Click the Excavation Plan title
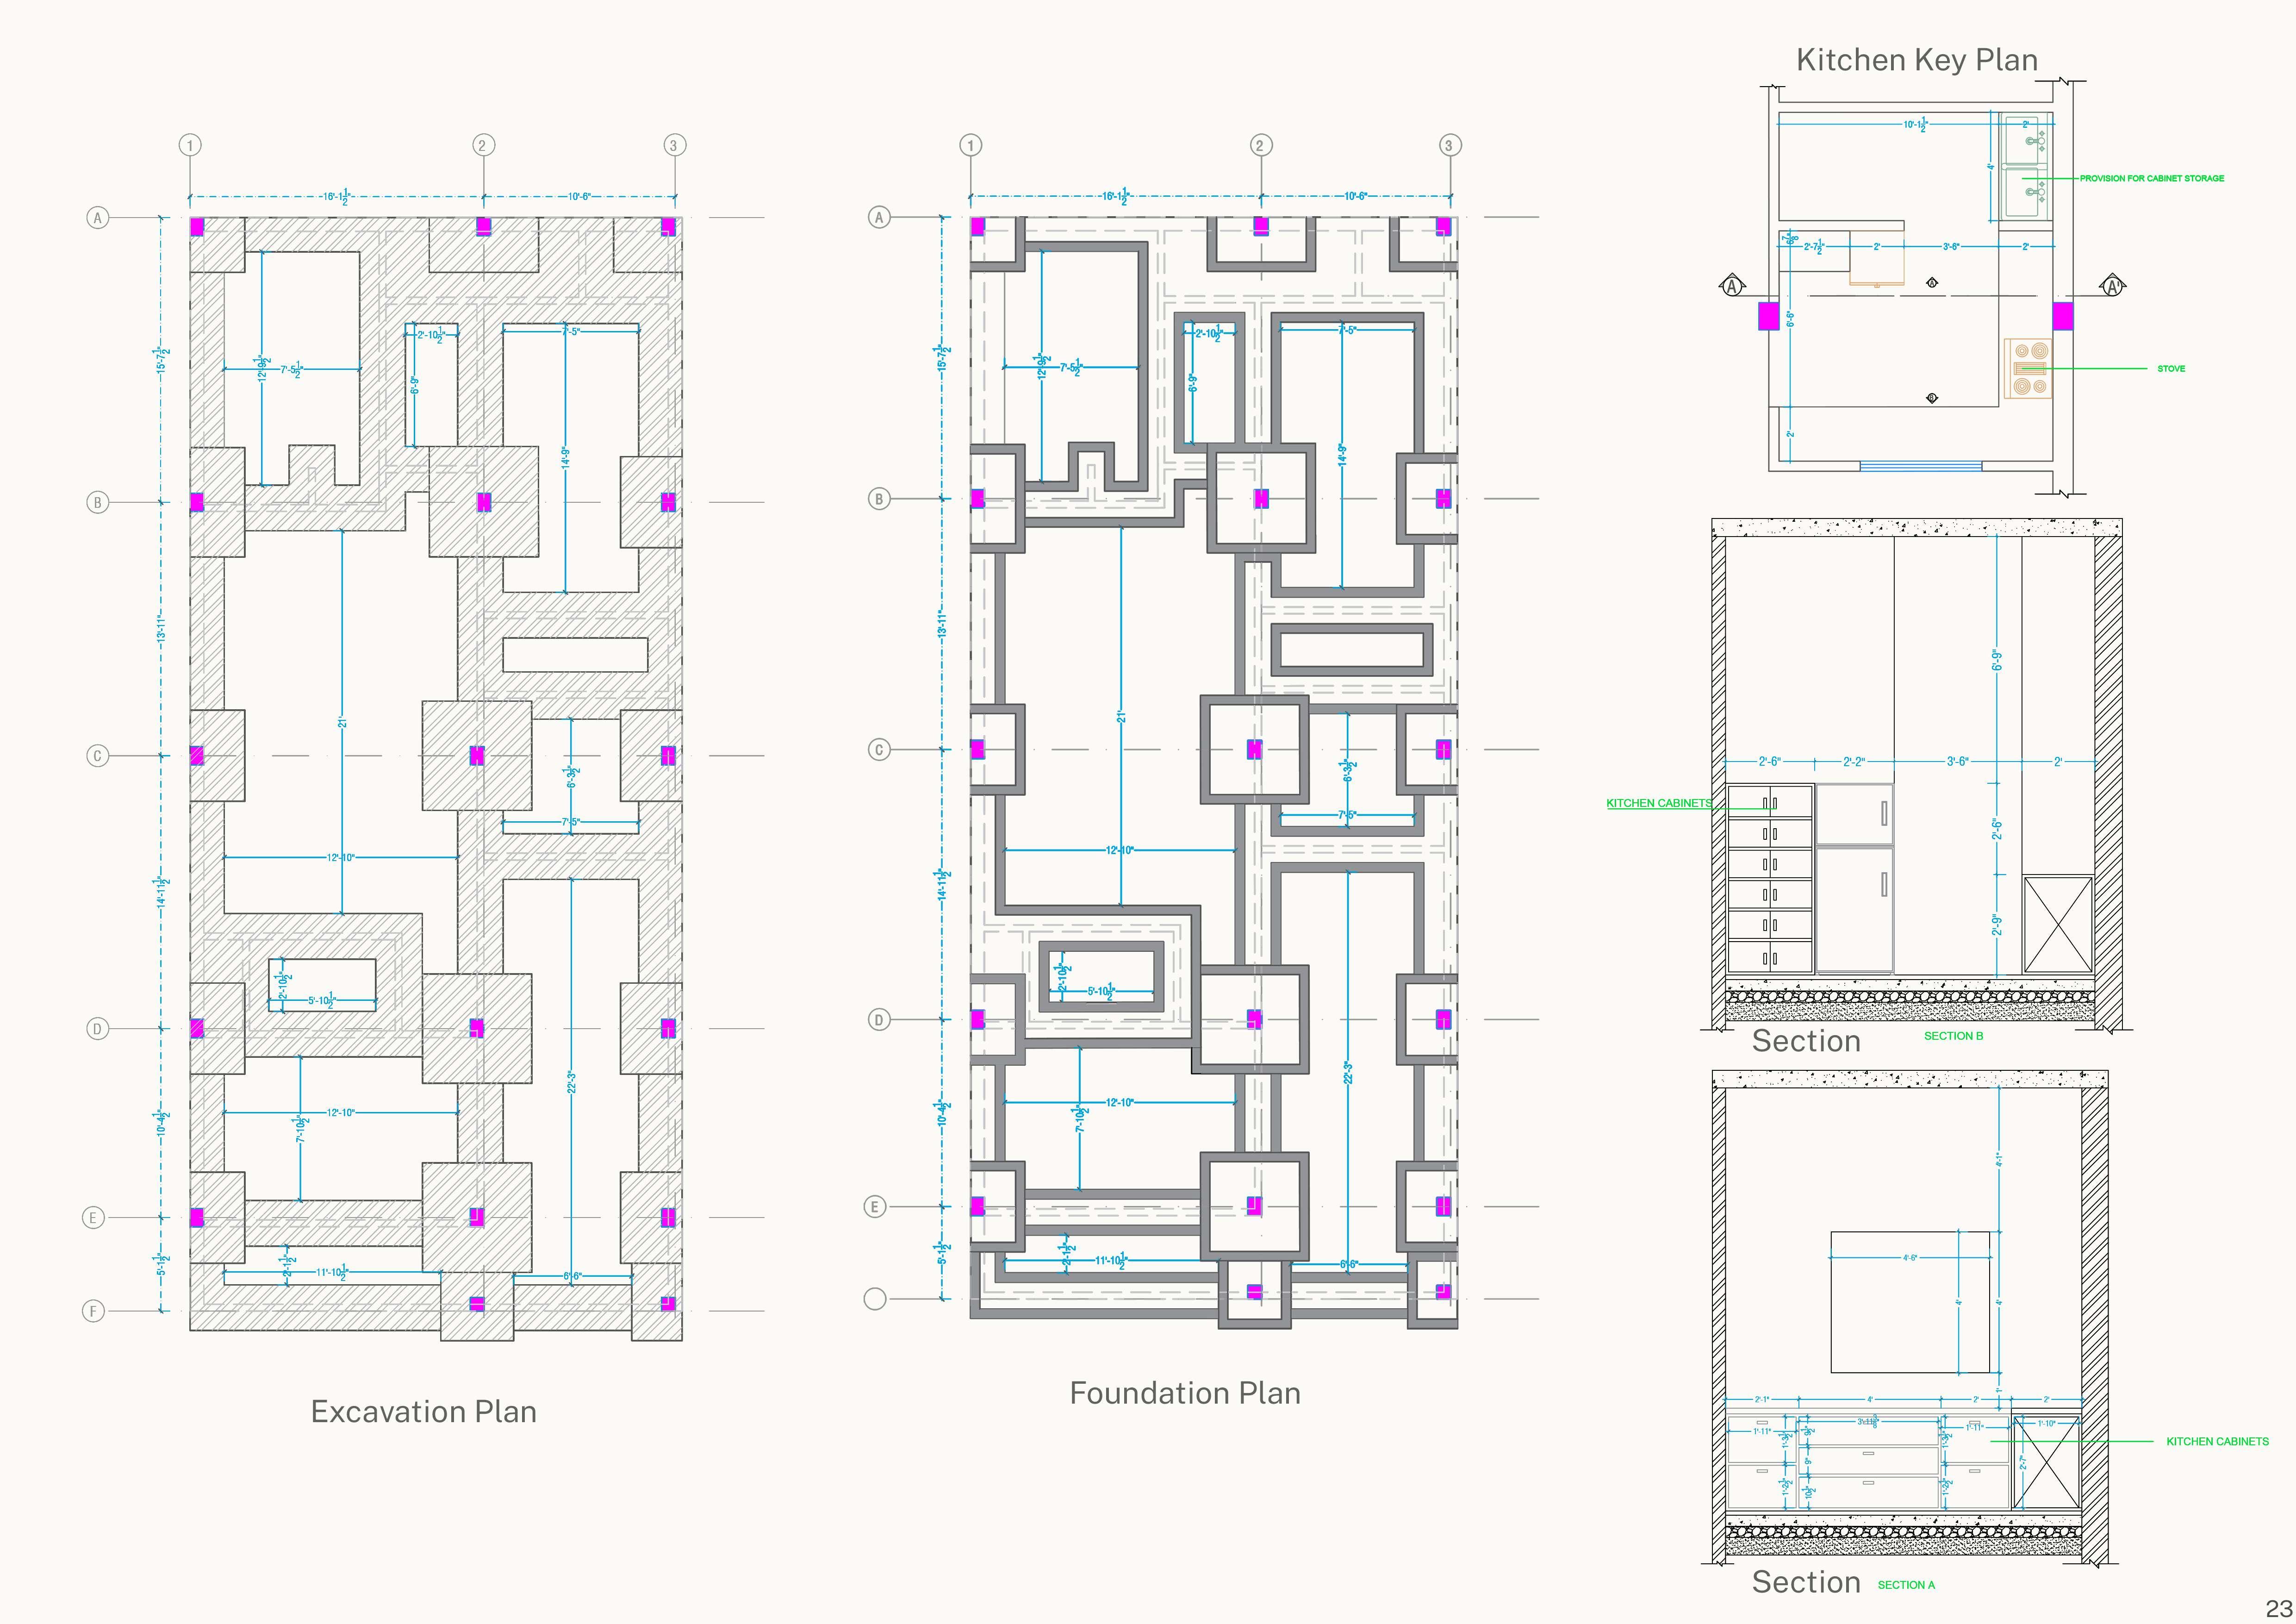 (x=423, y=1411)
